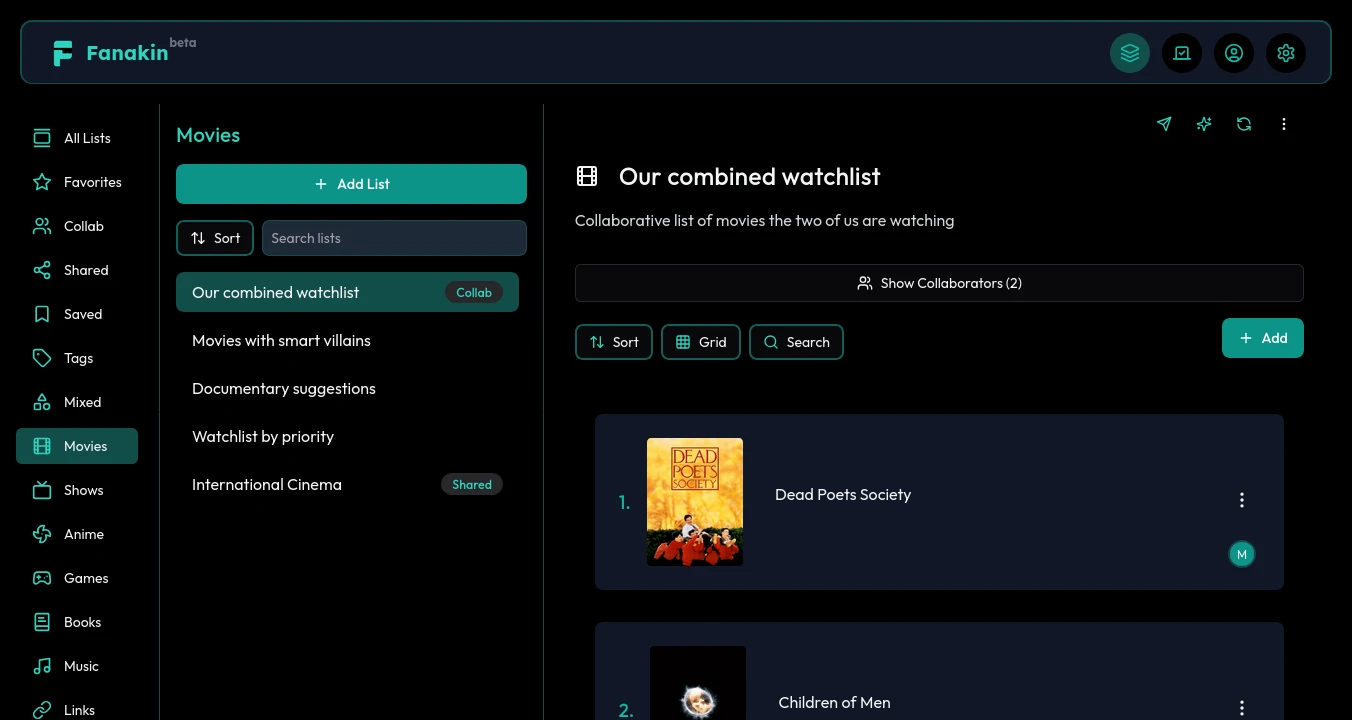Screen dimensions: 1352x720
Task: Open the Lists stack icon in top bar
Action: 1130,53
